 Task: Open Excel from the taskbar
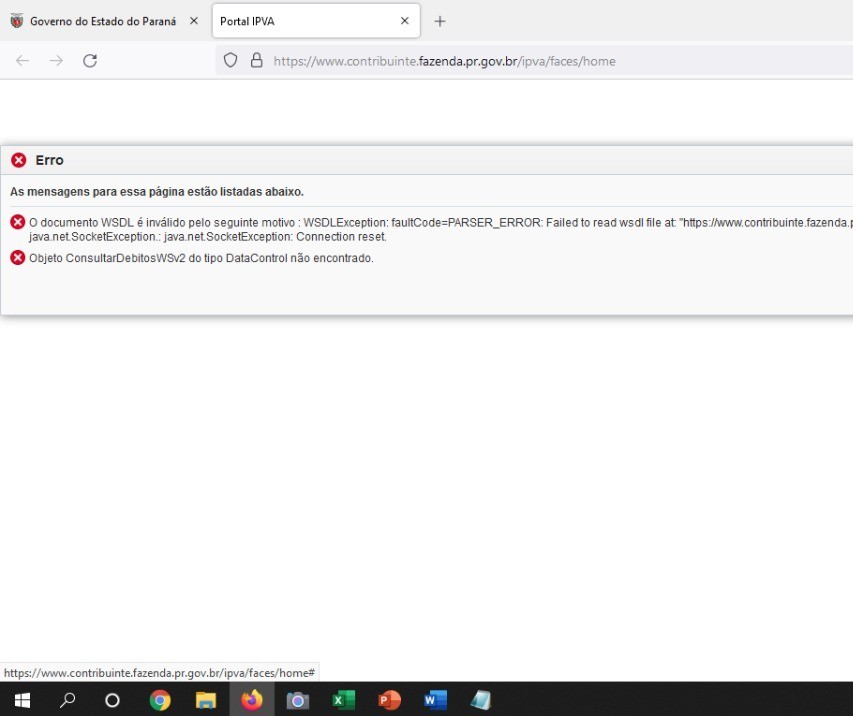344,700
